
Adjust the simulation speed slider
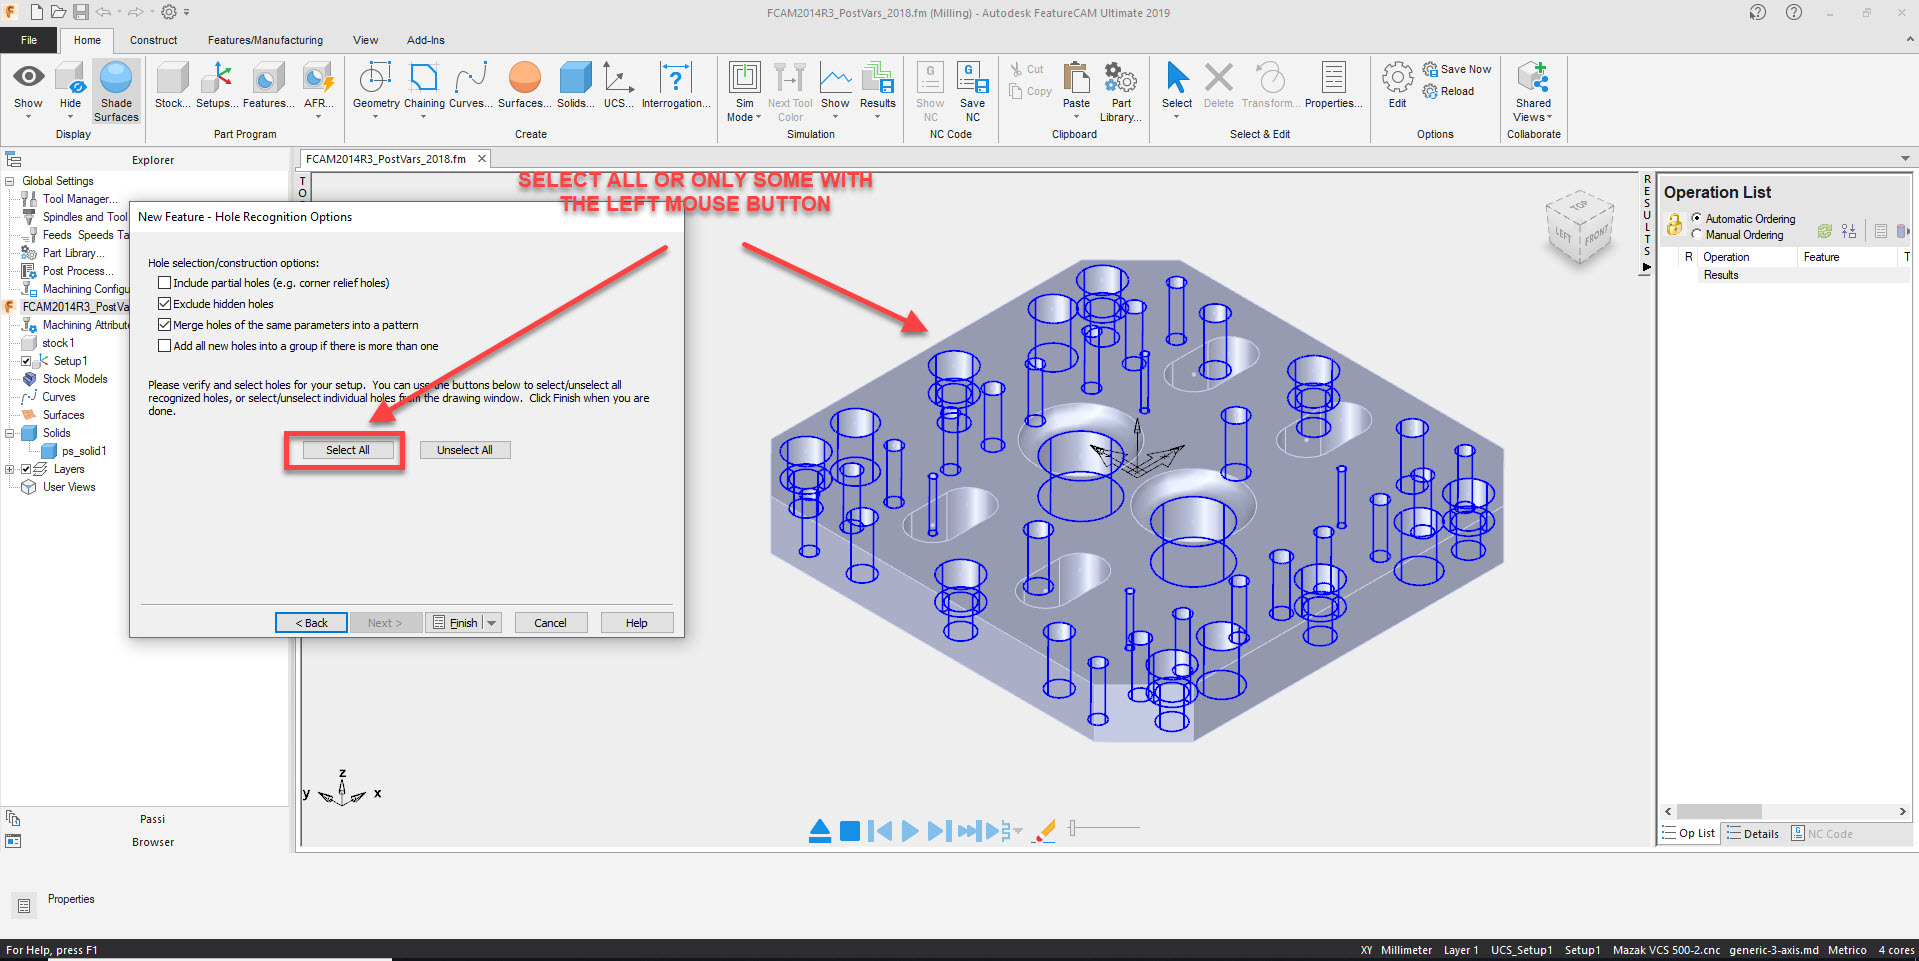1073,828
